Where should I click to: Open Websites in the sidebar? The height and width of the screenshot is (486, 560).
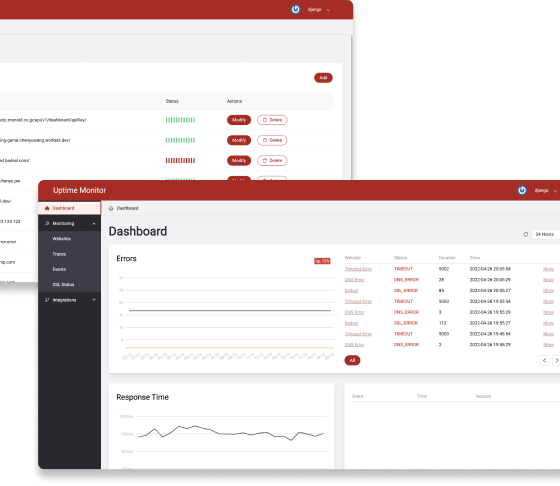tap(62, 239)
